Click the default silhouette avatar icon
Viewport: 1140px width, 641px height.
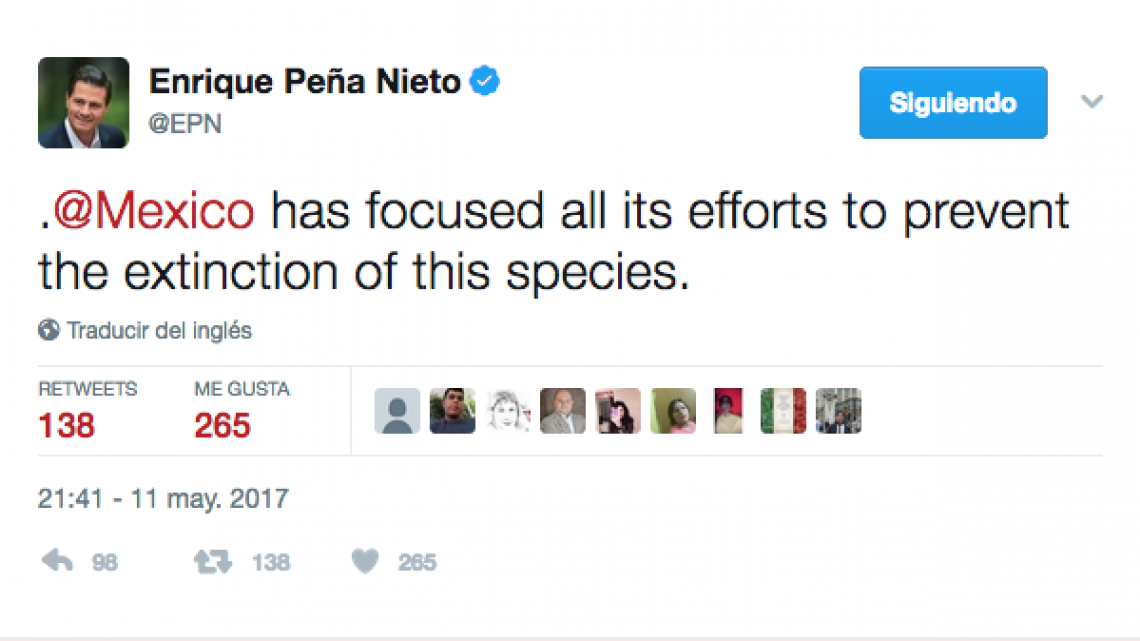point(397,410)
